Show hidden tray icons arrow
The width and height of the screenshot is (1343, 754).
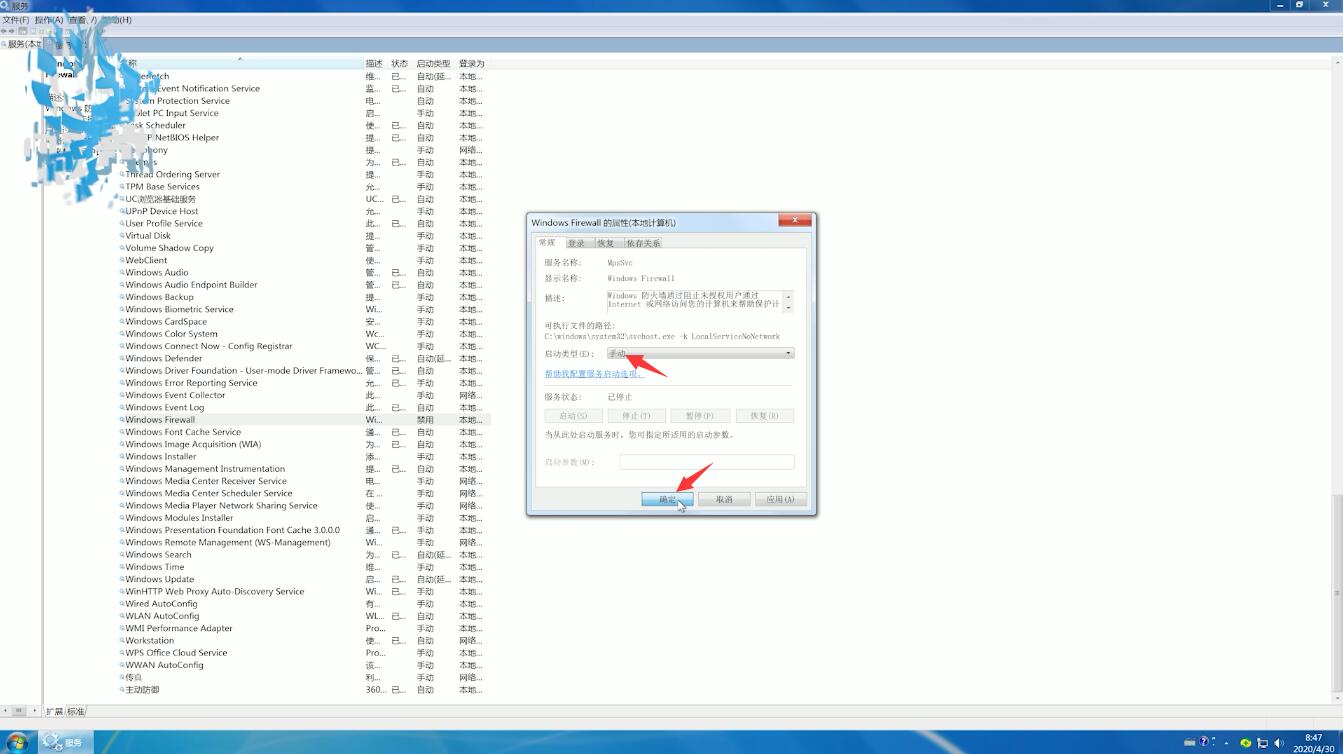click(x=1227, y=743)
